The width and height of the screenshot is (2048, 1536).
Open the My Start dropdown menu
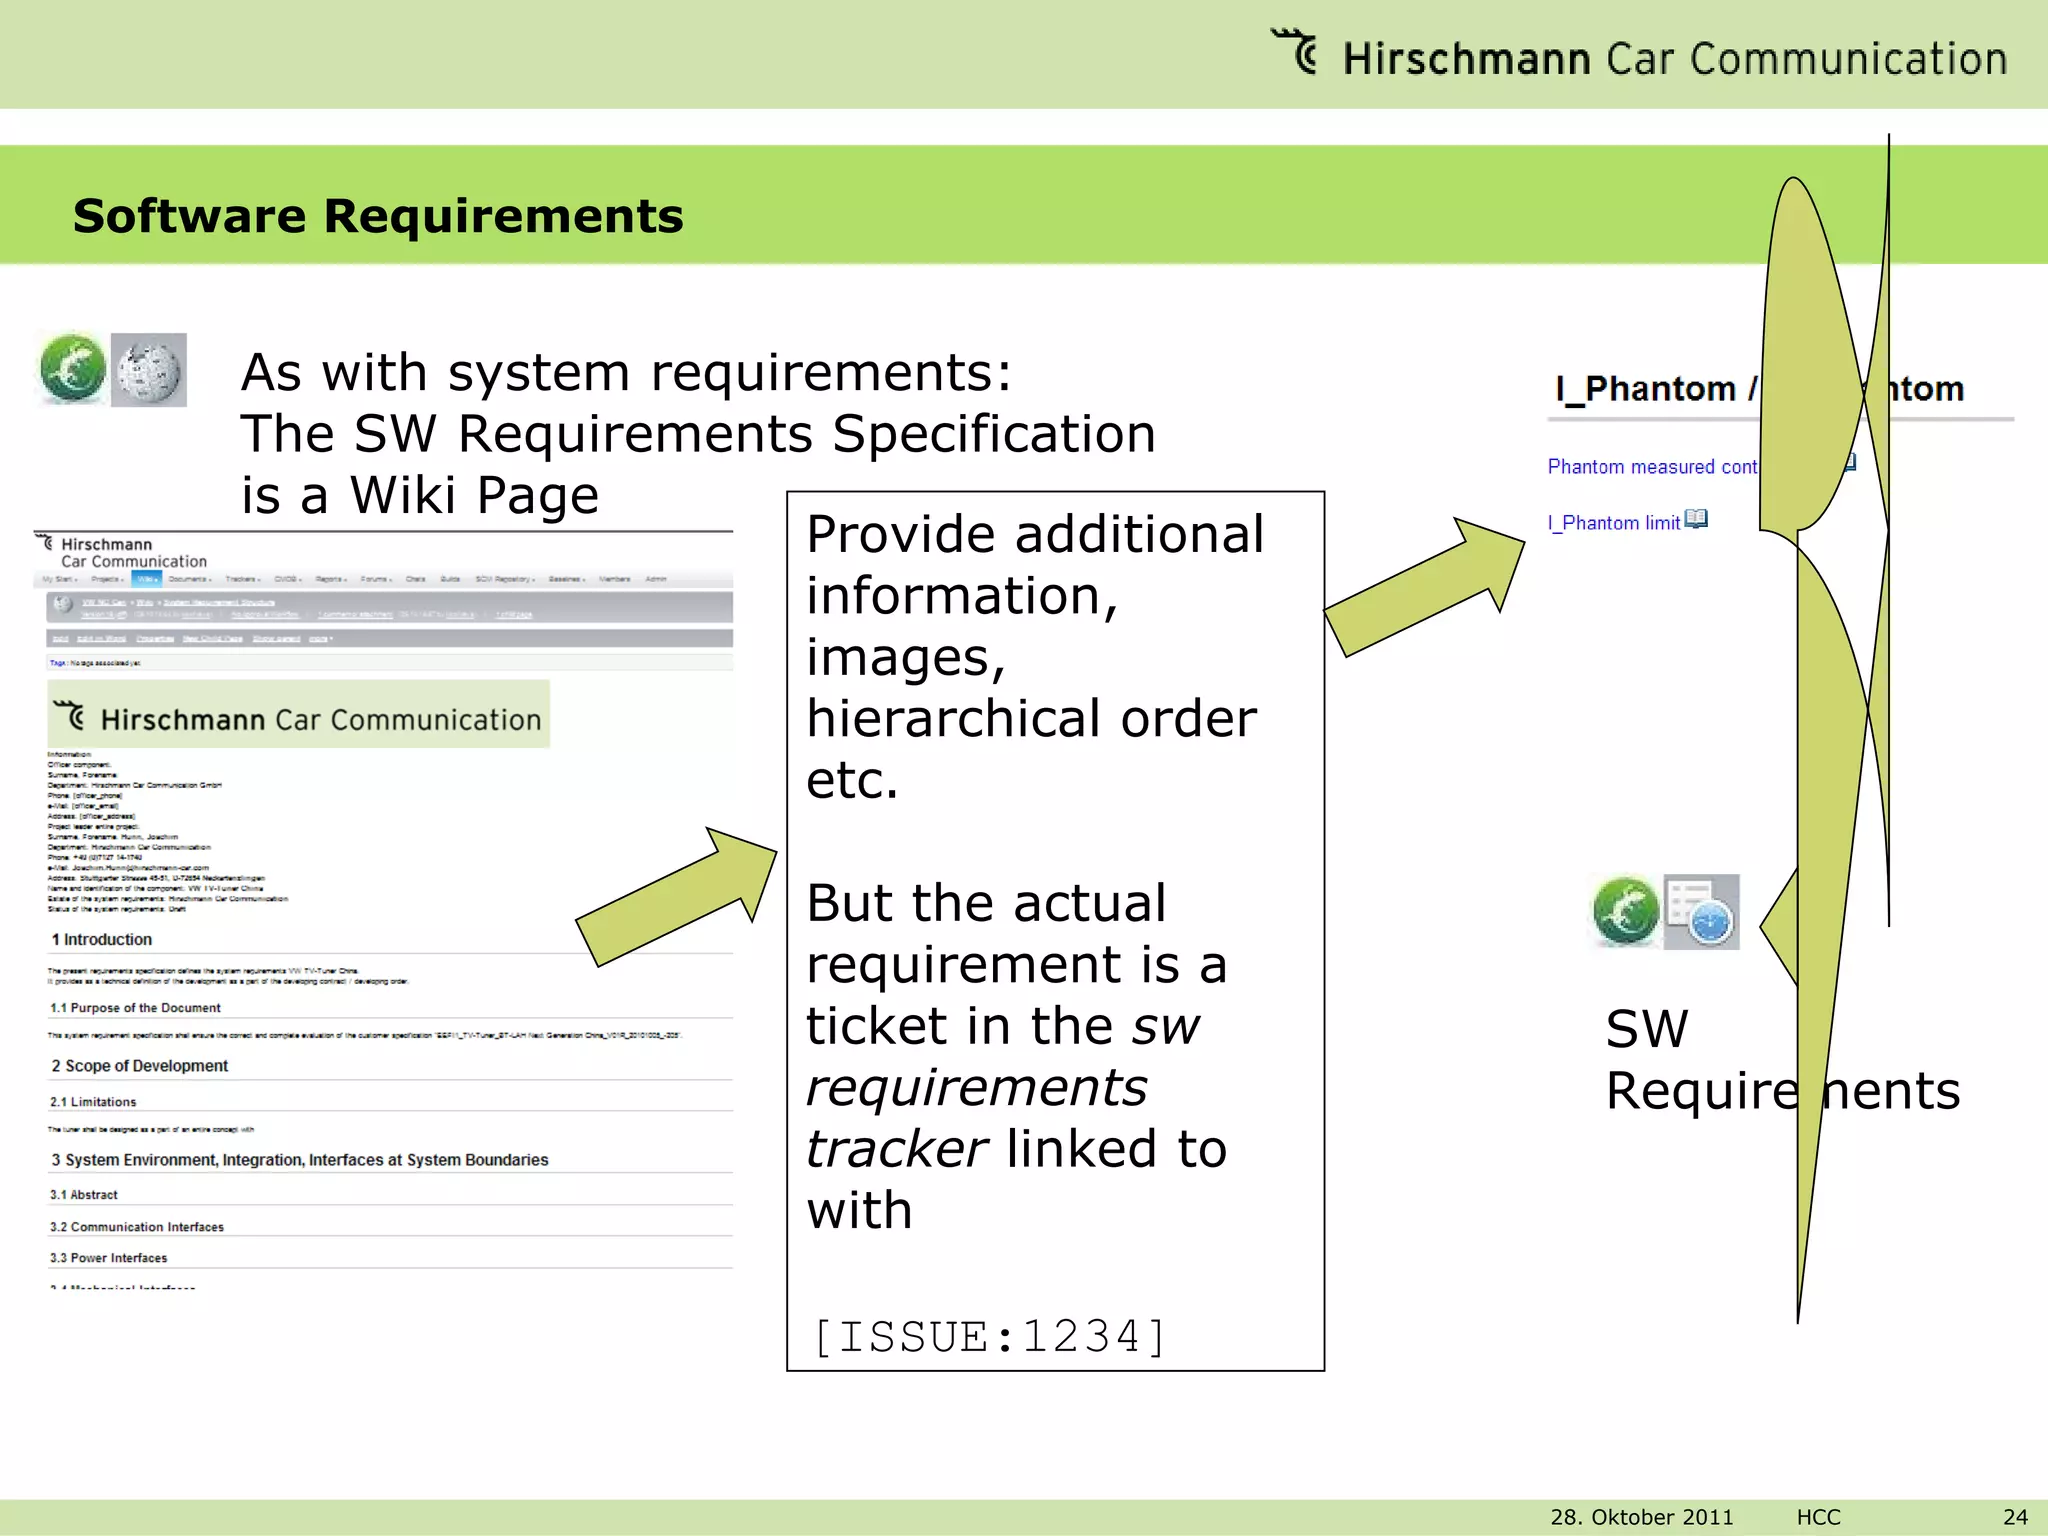[59, 579]
